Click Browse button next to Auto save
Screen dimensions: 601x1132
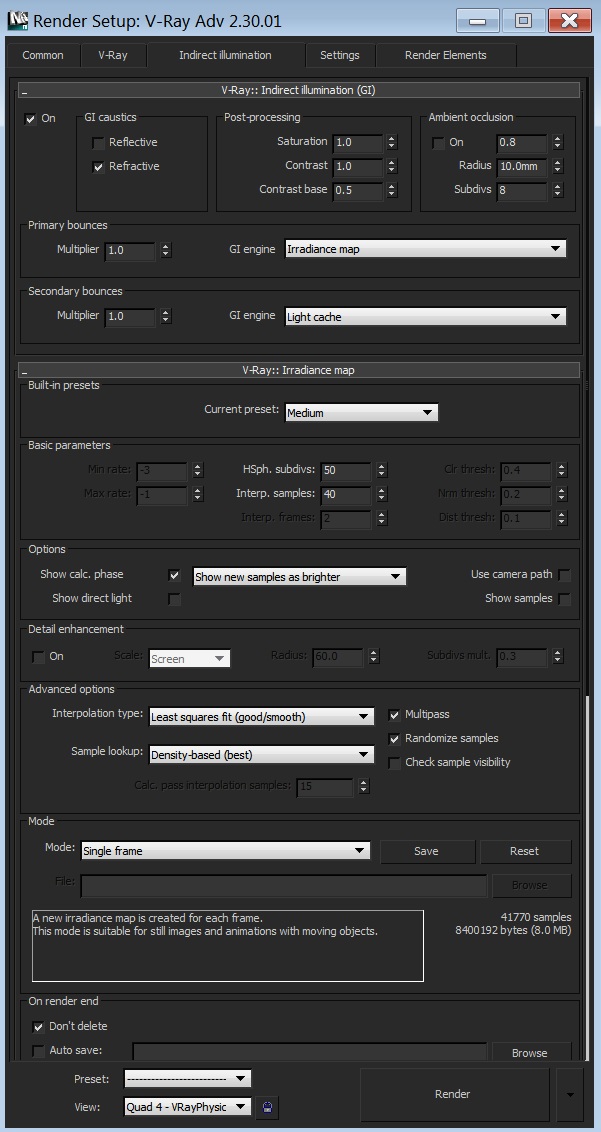(x=530, y=1053)
